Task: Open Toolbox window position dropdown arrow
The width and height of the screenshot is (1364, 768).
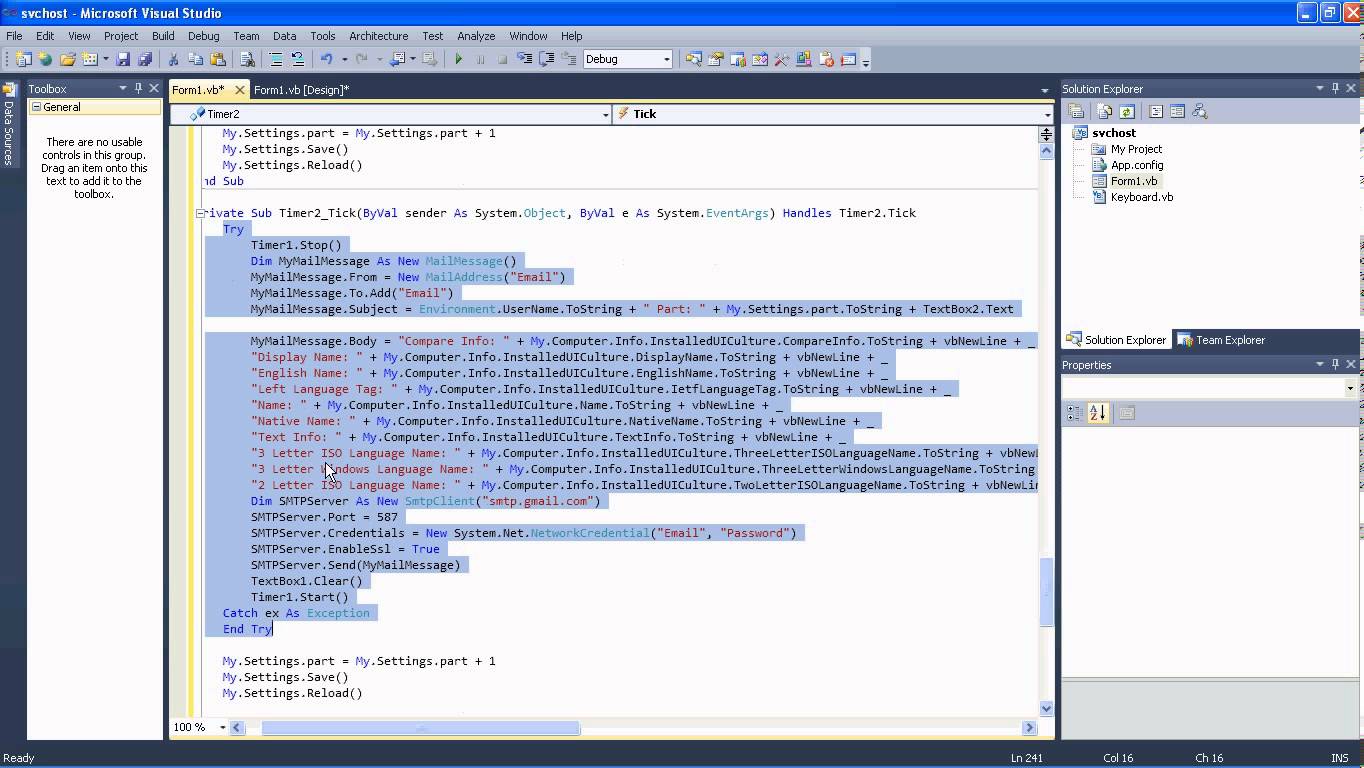Action: [123, 88]
